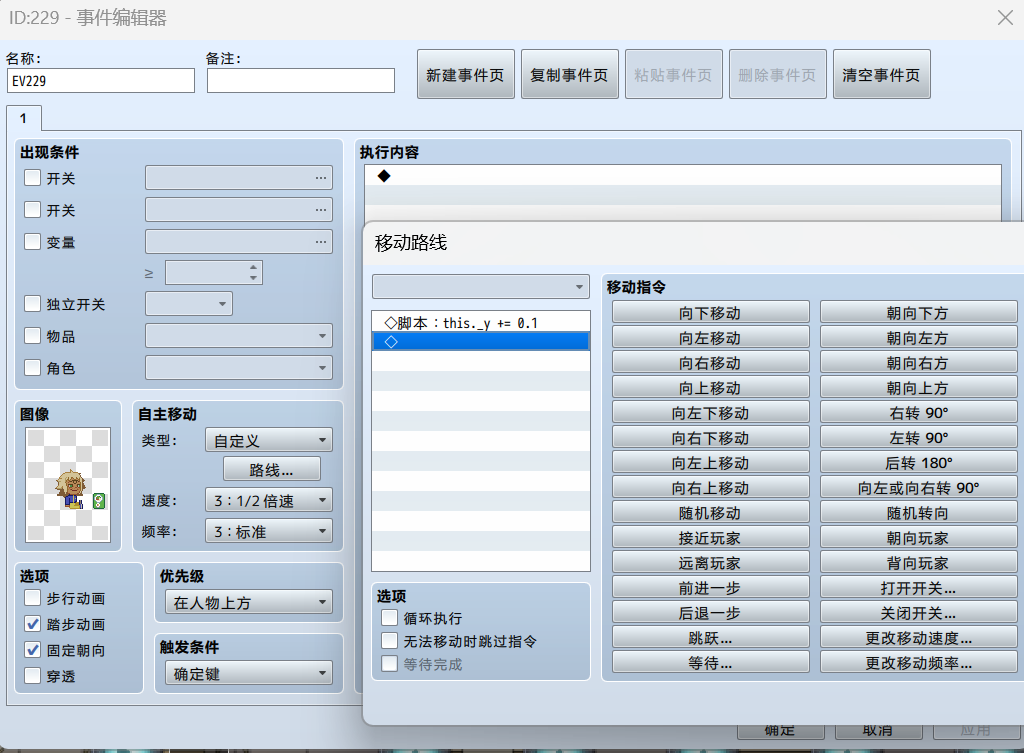The image size is (1024, 753).
Task: Click the 向上移动 command
Action: (711, 388)
